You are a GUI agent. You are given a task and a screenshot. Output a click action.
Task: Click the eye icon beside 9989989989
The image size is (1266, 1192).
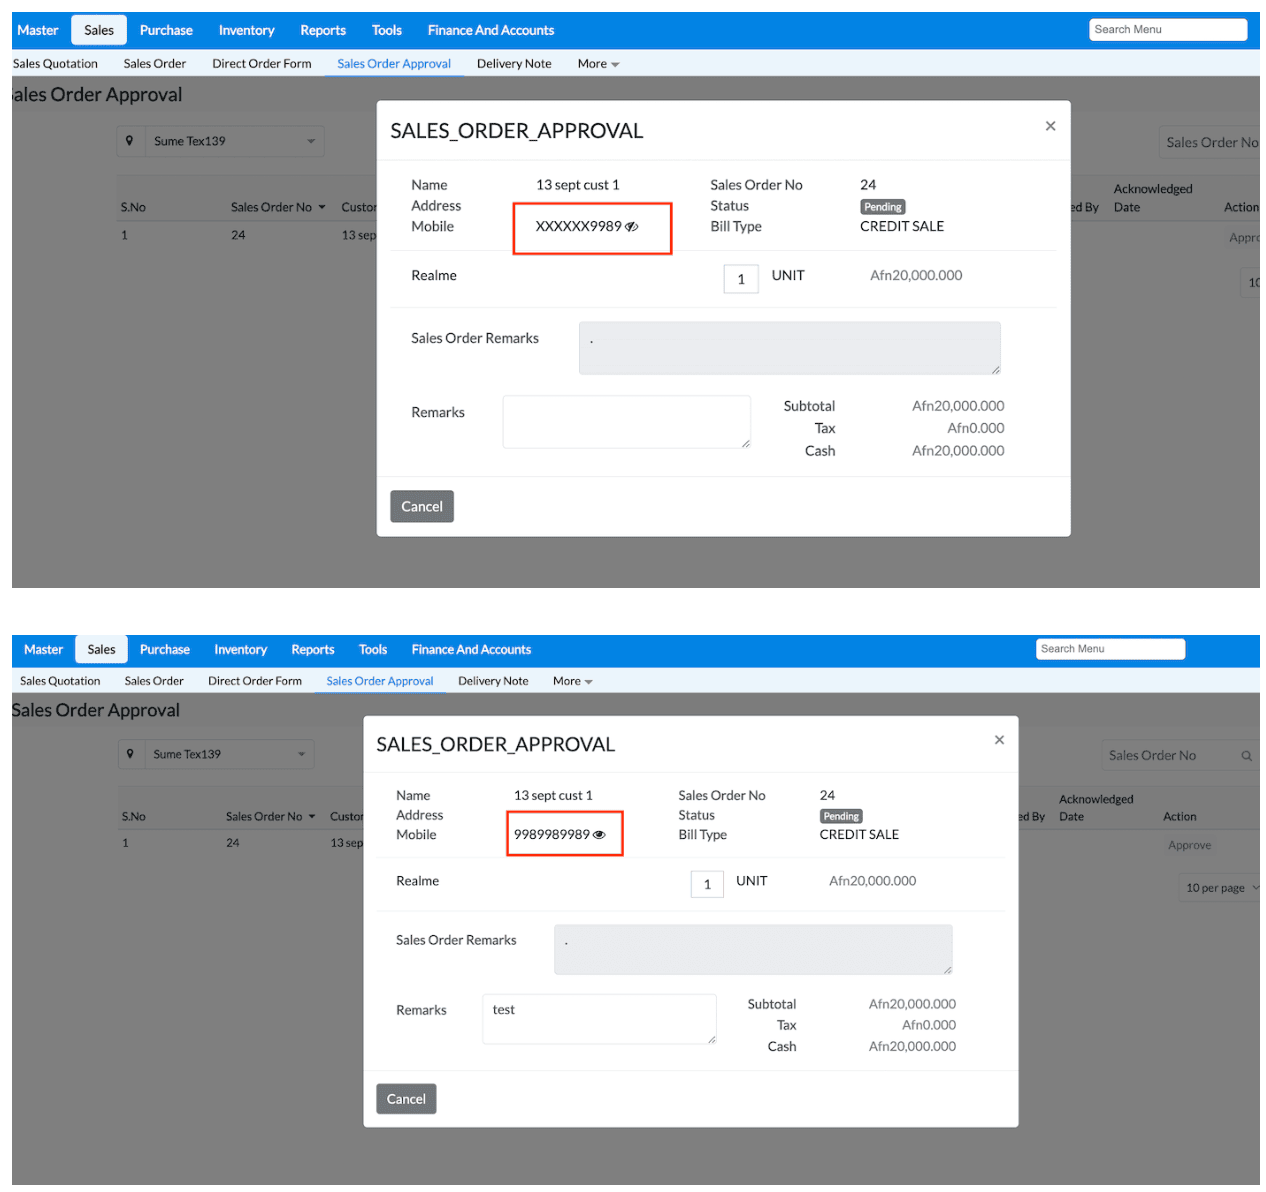click(599, 835)
